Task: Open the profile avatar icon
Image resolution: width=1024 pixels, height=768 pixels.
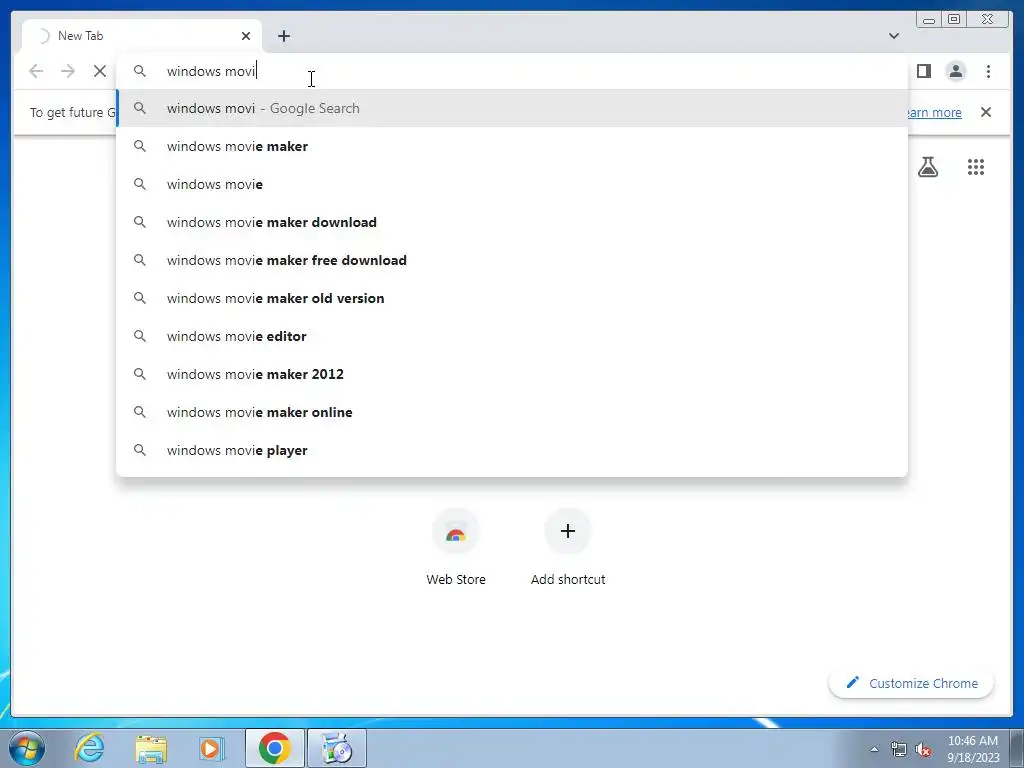Action: click(x=955, y=71)
